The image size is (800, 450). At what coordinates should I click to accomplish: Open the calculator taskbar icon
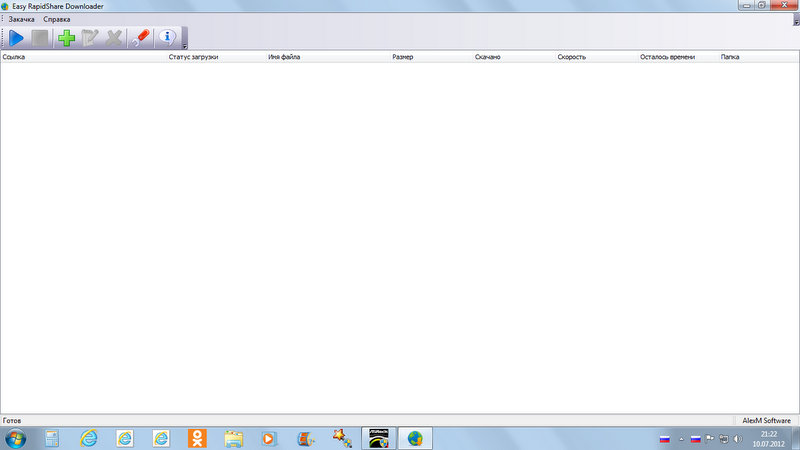tap(52, 439)
